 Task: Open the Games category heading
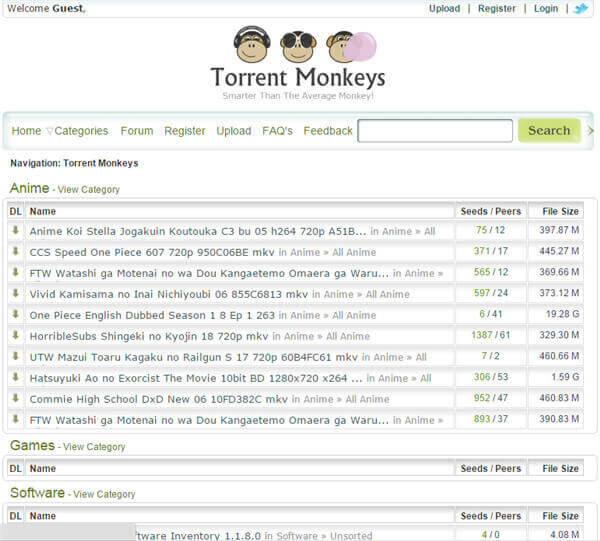point(33,445)
